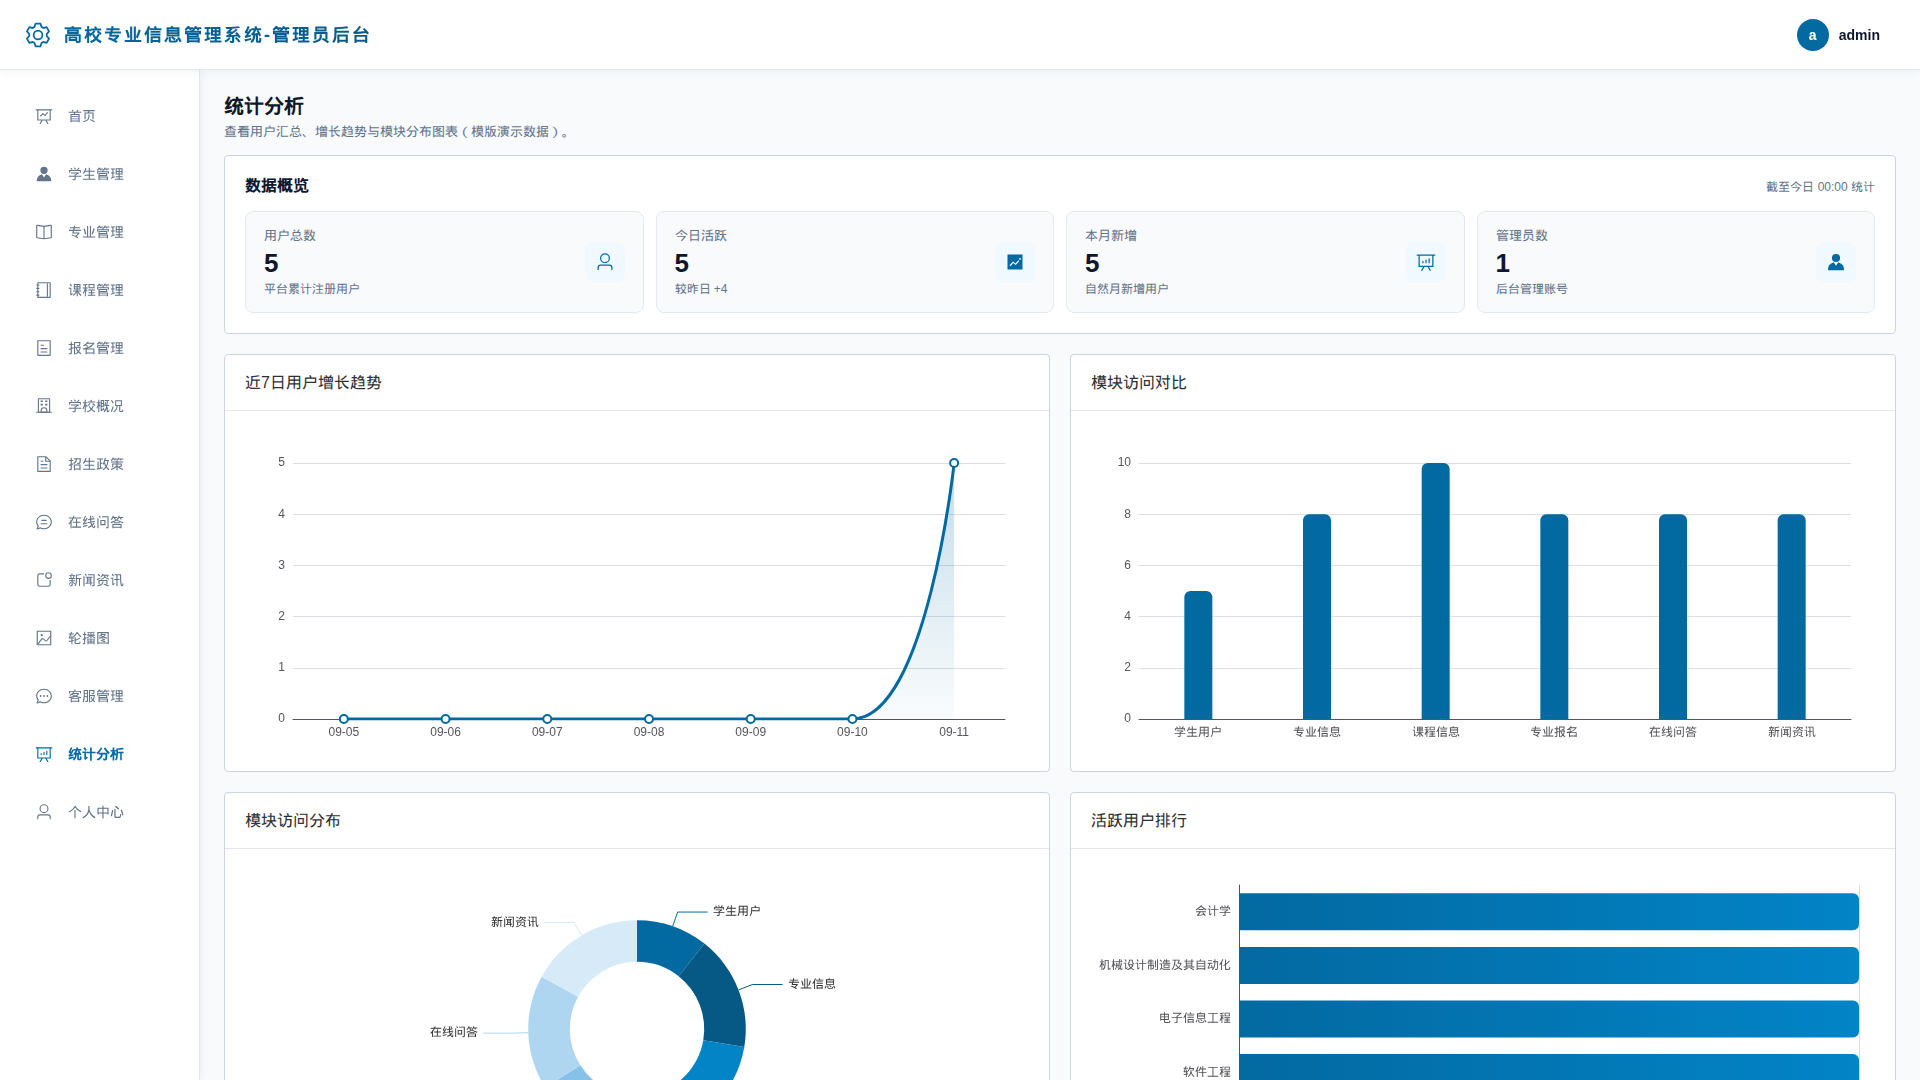Viewport: 1920px width, 1080px height.
Task: Click the 课程信息 bar in 模块访问对比
Action: point(1435,591)
